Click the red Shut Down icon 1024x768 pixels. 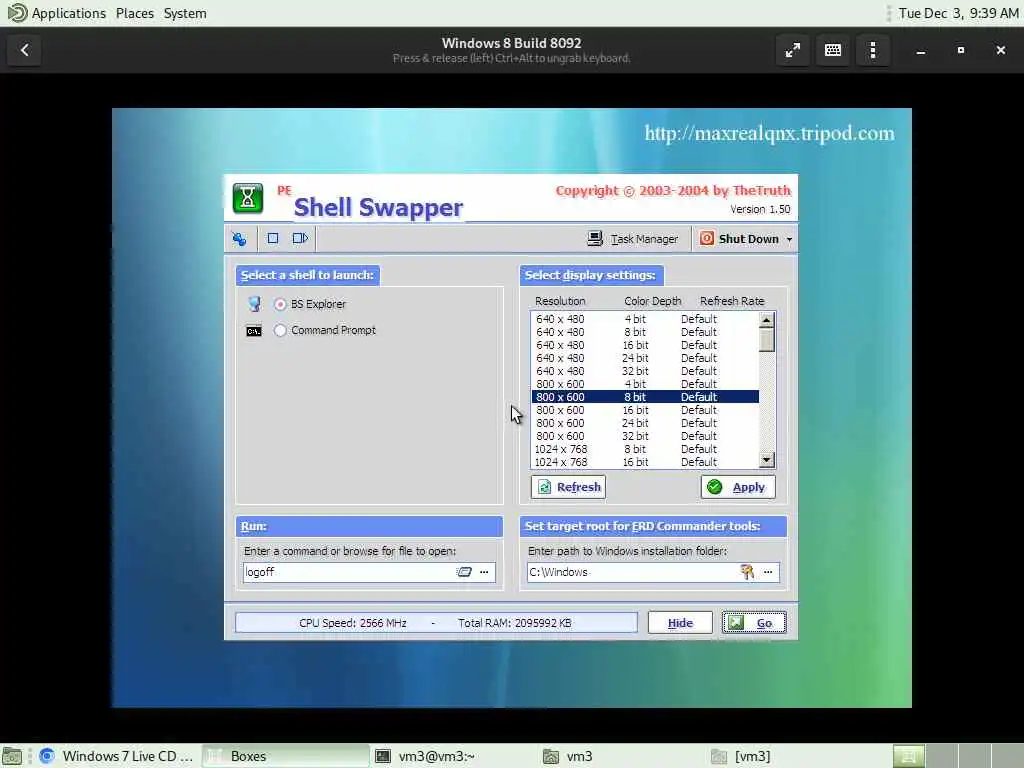click(x=707, y=238)
